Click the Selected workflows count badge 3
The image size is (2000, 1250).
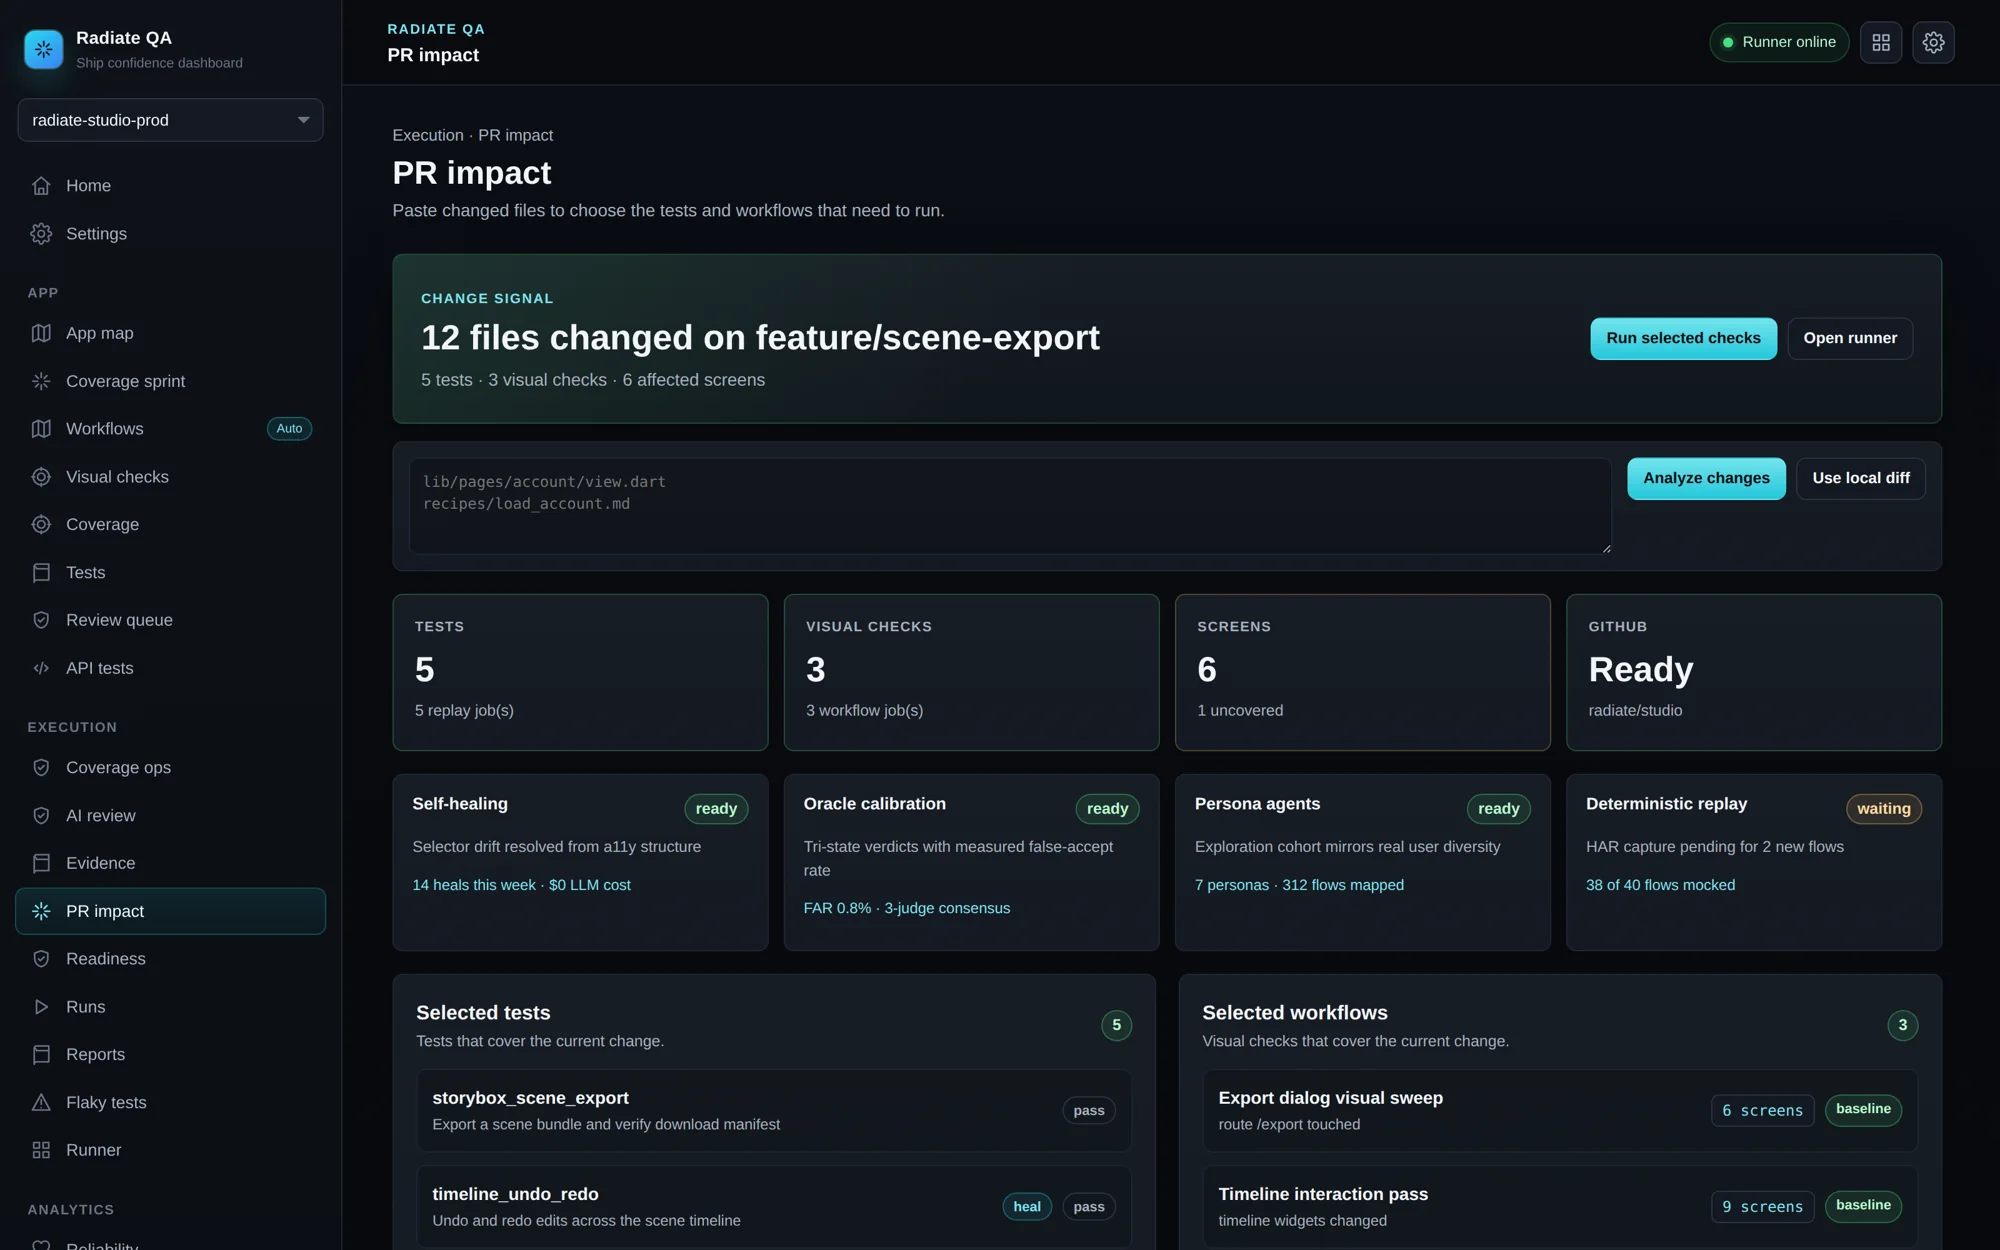1902,1025
